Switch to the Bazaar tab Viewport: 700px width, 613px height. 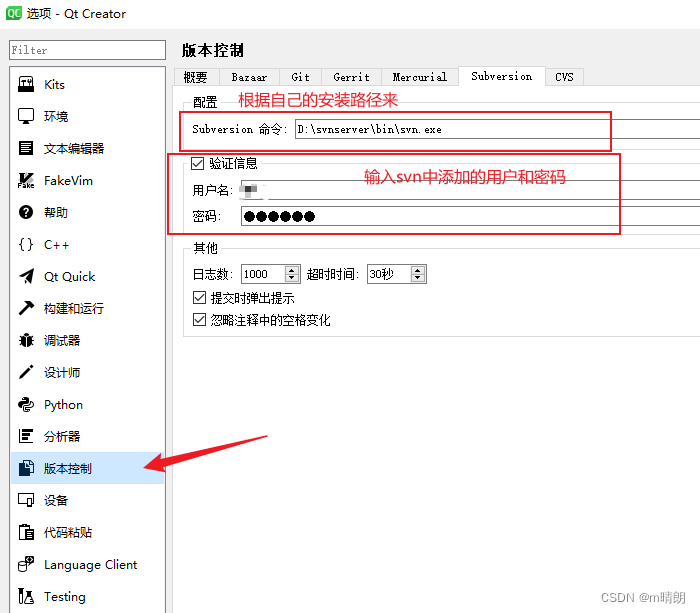249,77
